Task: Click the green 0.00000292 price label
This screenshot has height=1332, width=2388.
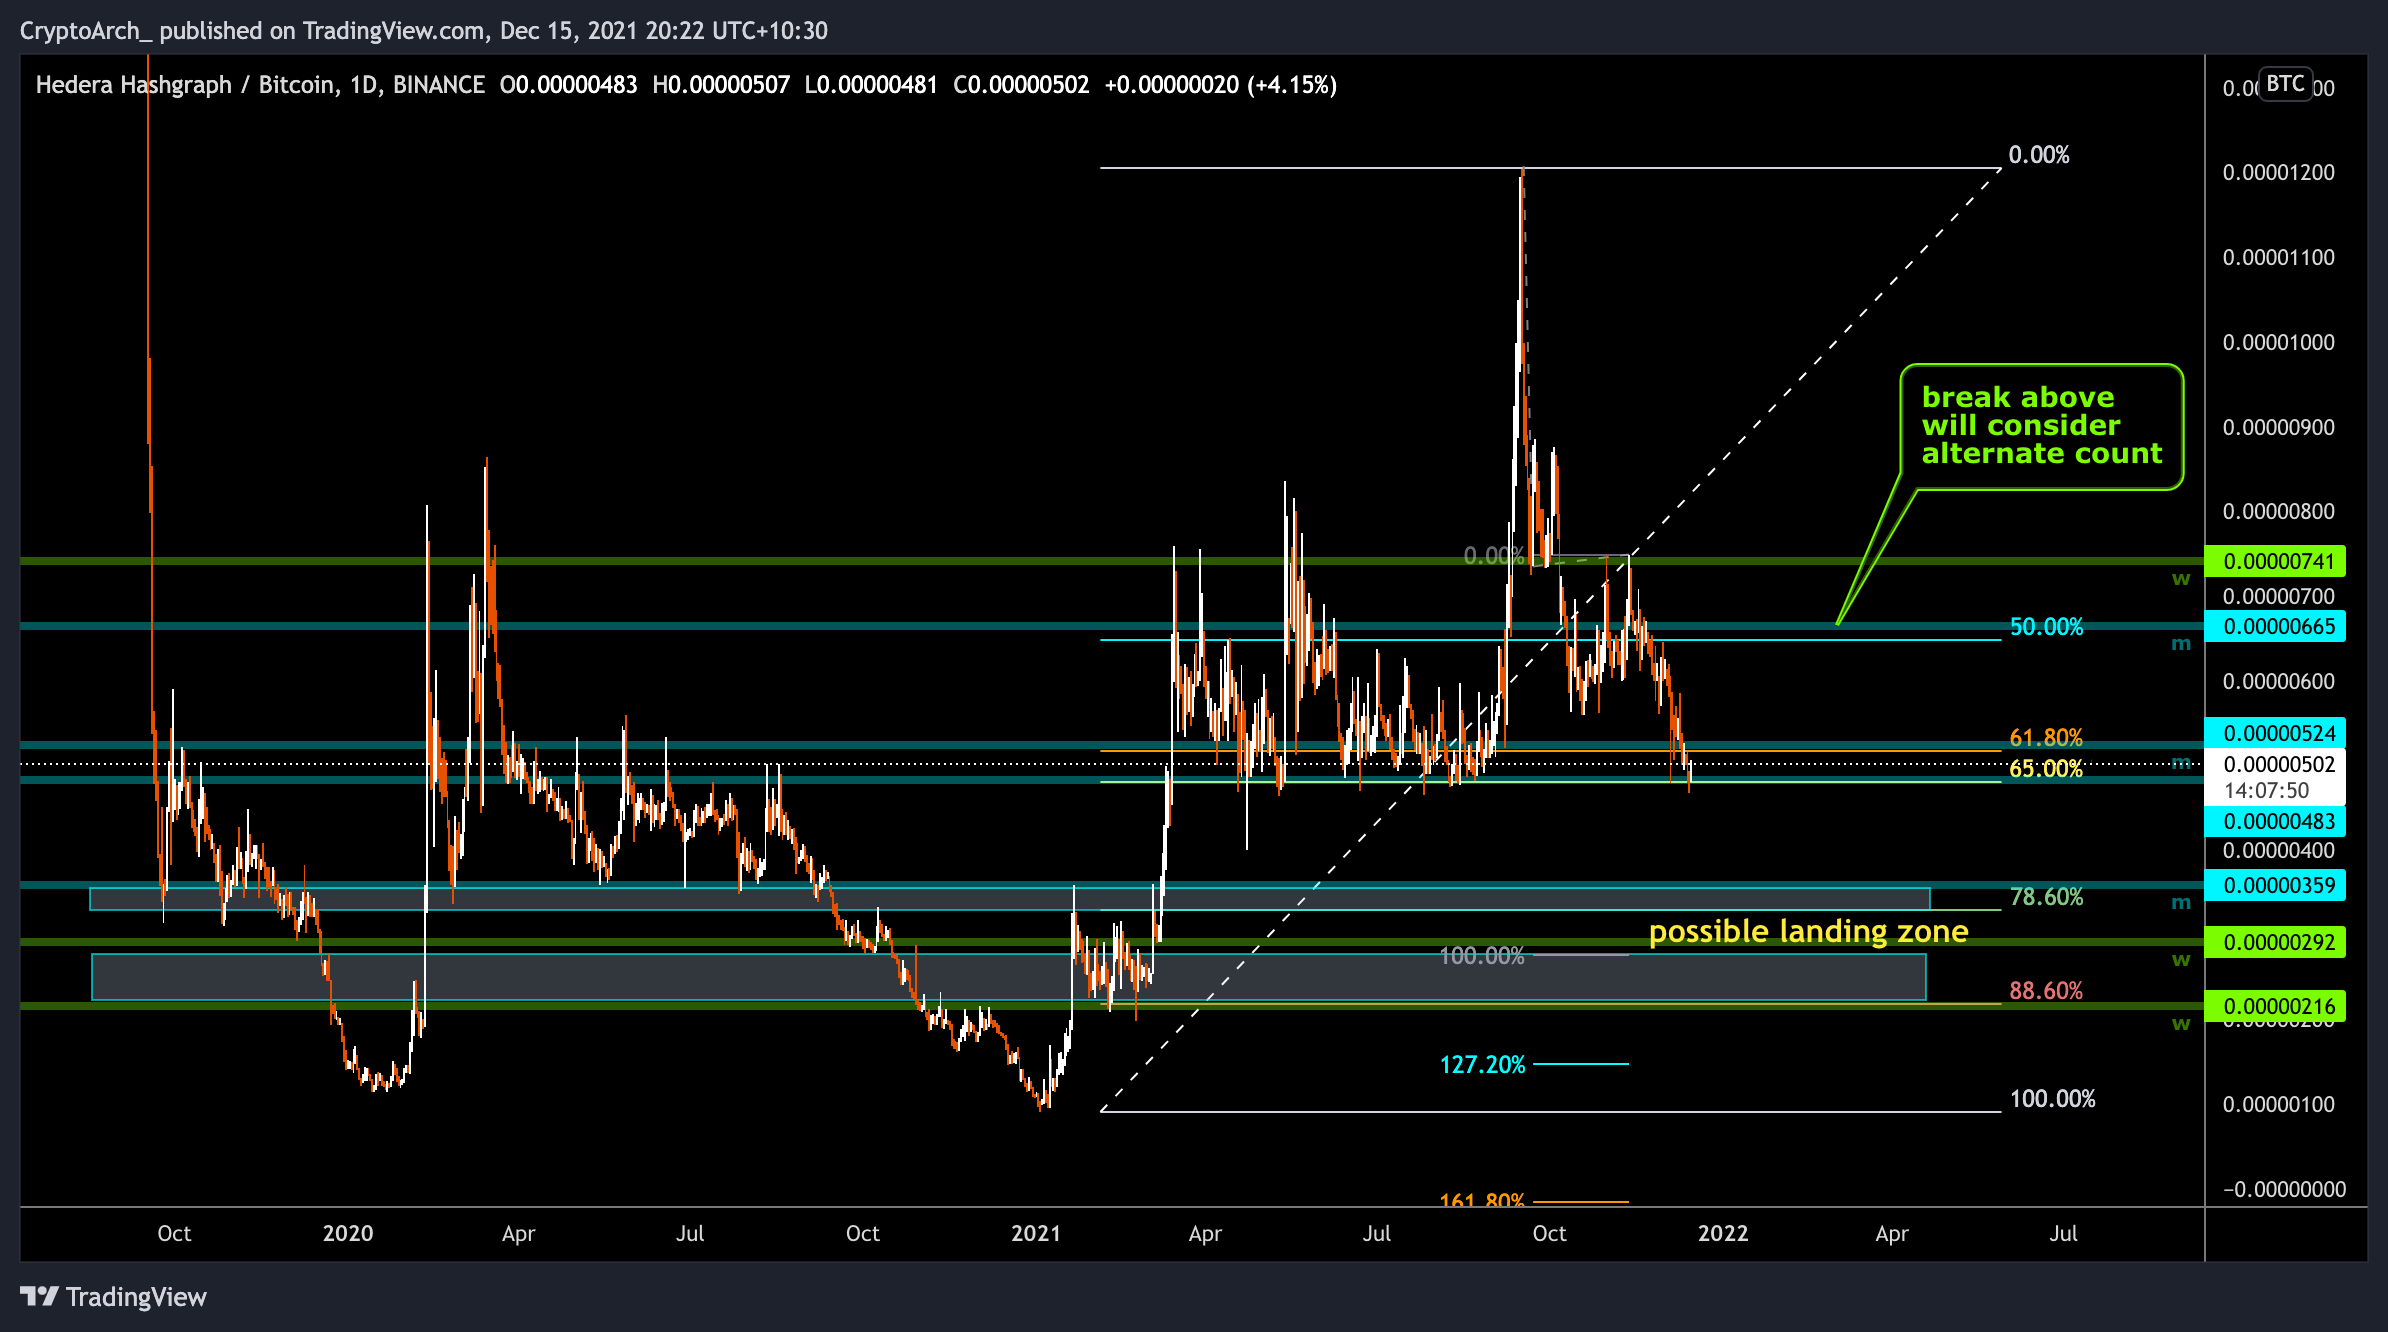Action: click(2275, 942)
